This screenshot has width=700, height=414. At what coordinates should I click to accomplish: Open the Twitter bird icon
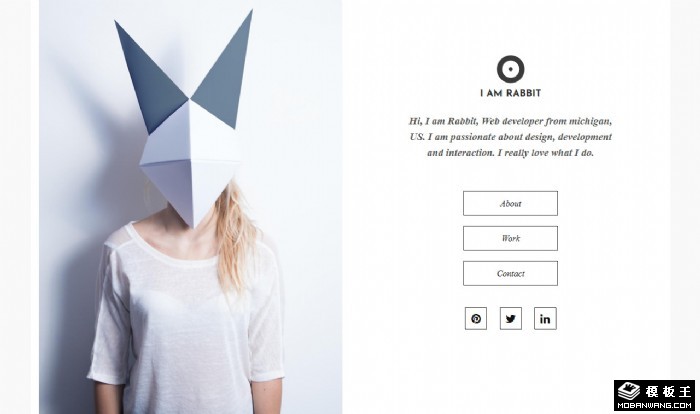pos(511,318)
